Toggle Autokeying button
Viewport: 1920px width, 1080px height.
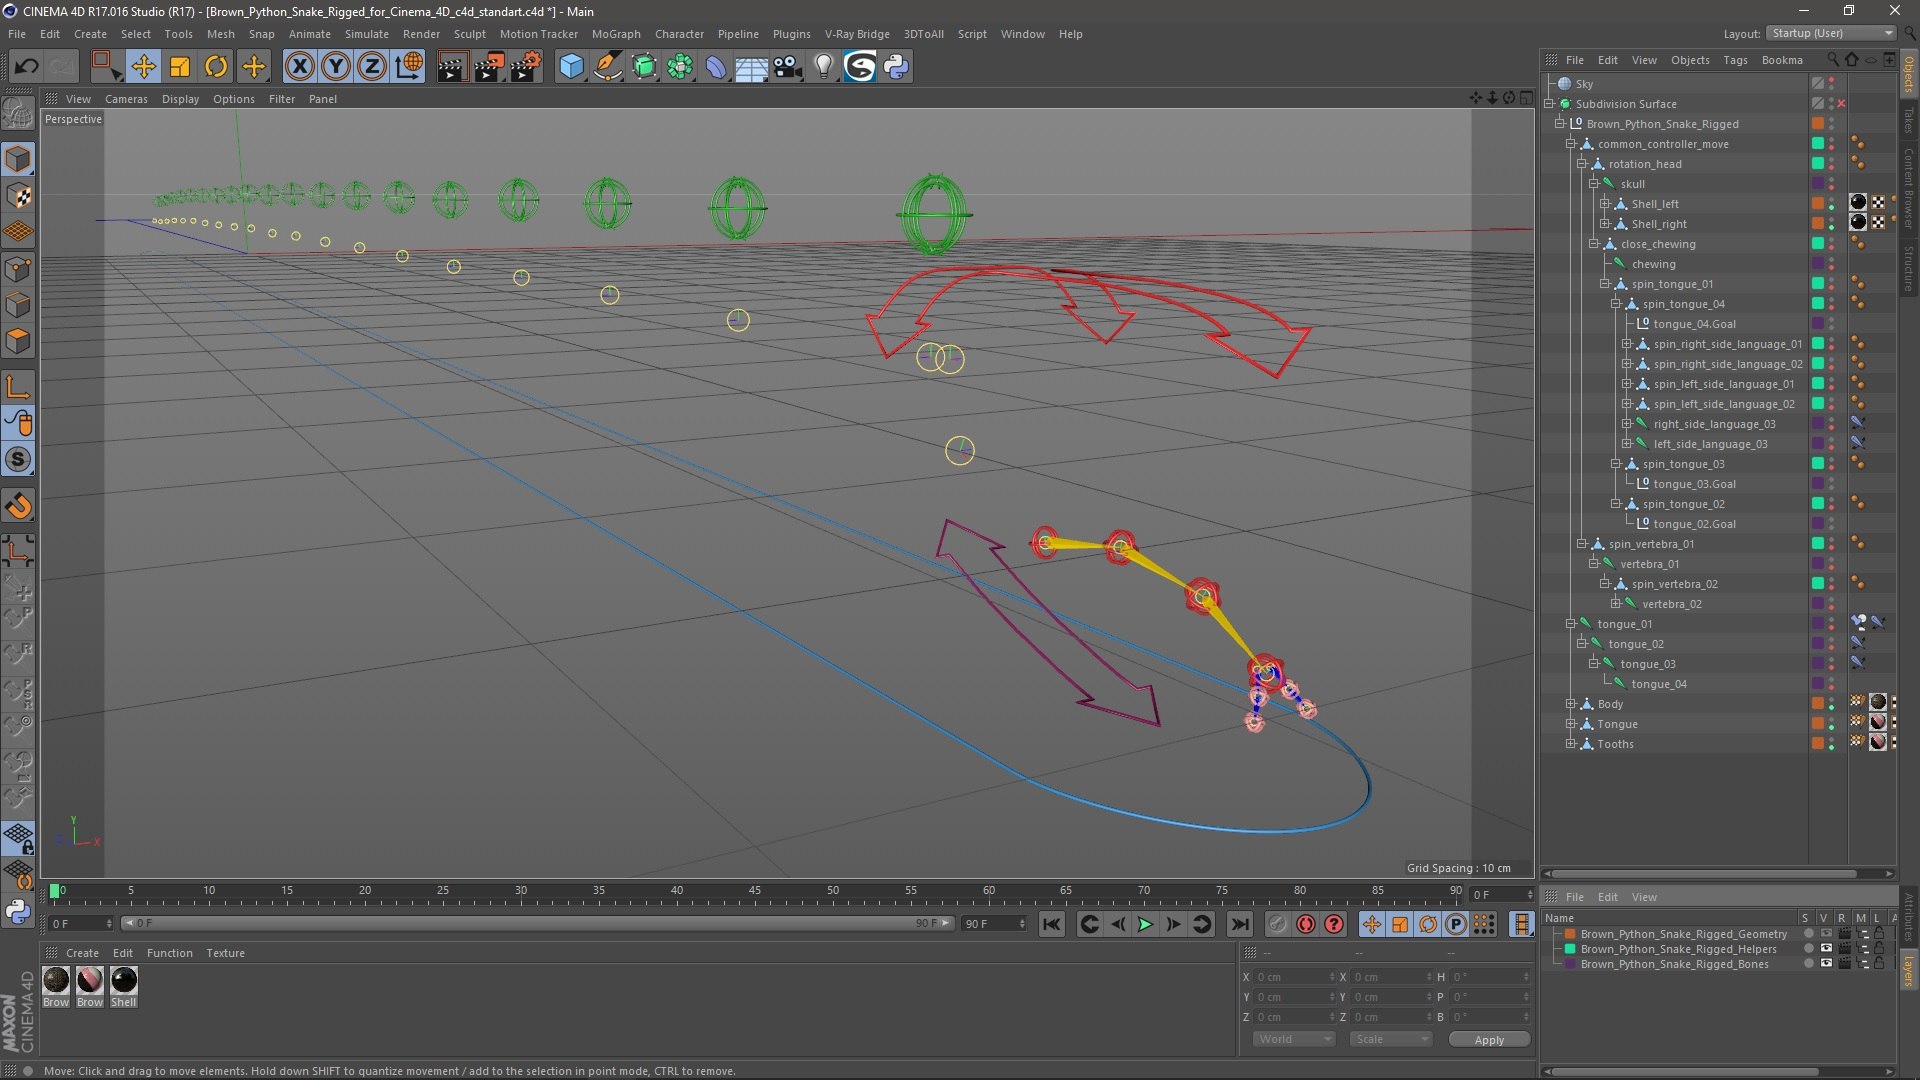(x=1305, y=925)
